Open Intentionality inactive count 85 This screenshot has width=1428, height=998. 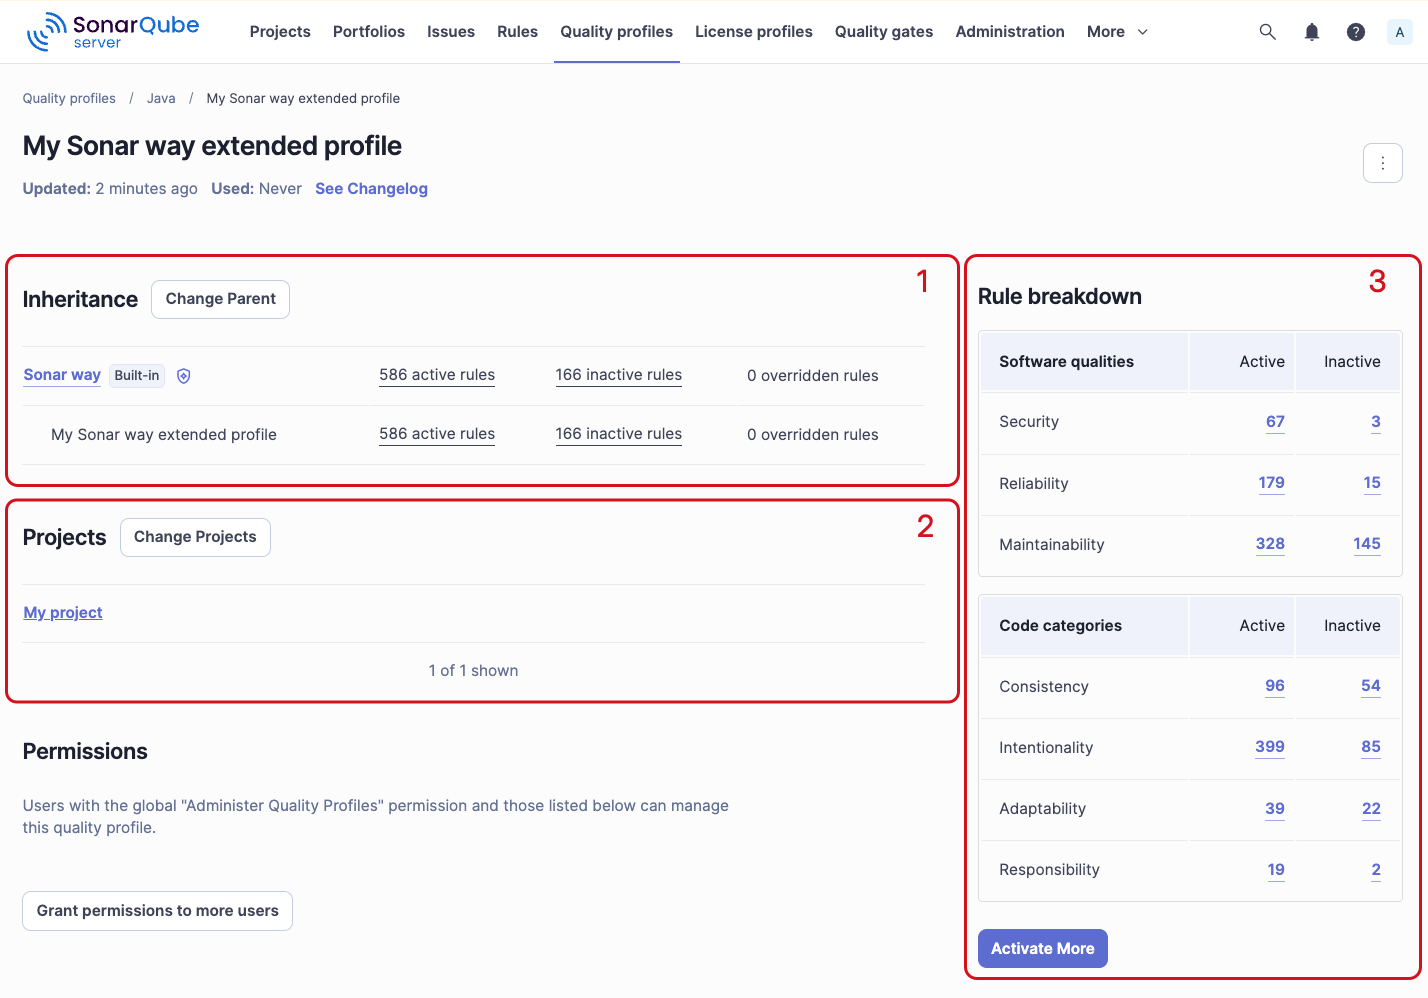click(x=1371, y=747)
